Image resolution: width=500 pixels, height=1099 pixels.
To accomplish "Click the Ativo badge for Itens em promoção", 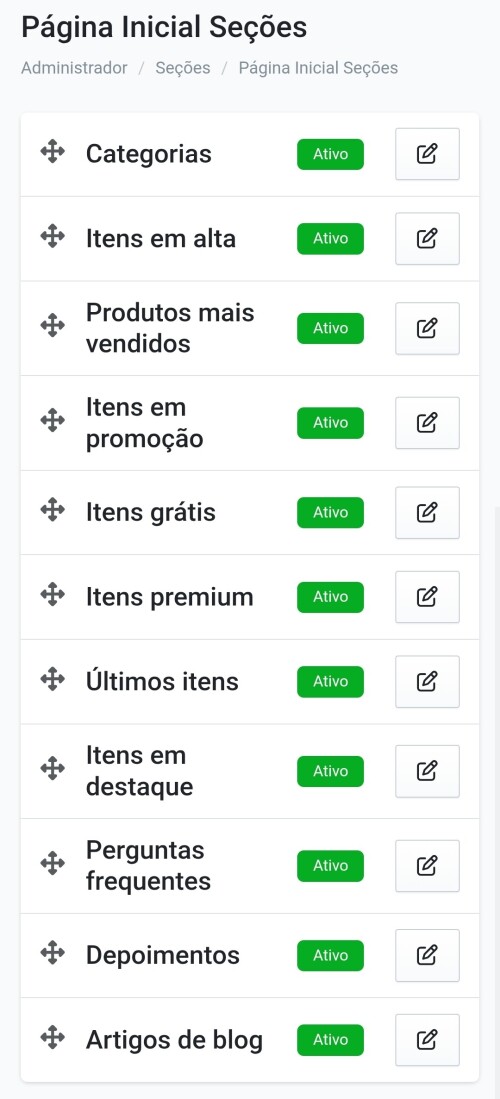I will point(330,423).
